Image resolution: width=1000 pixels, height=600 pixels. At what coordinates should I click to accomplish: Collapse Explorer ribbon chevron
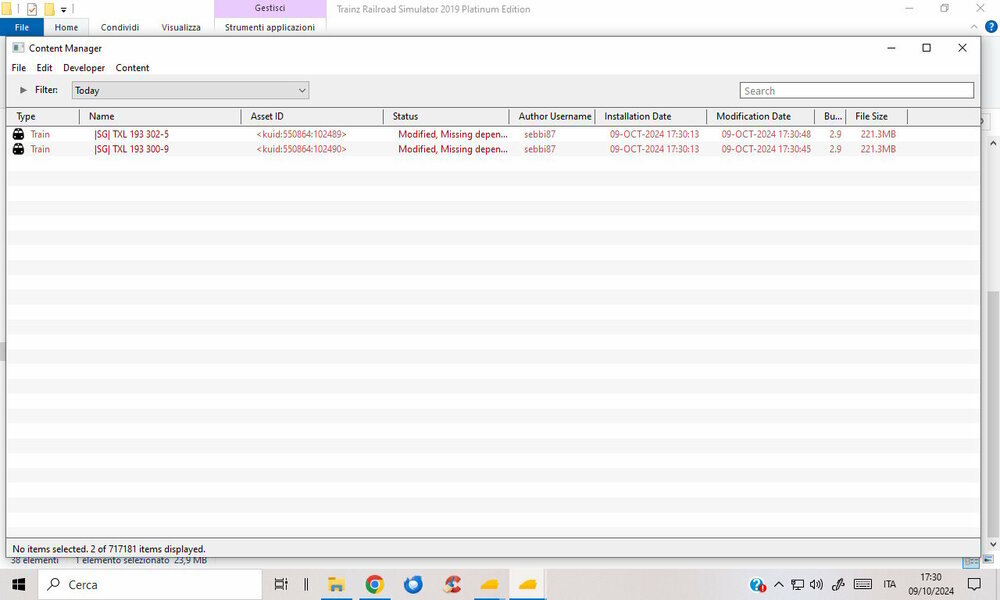pos(974,27)
